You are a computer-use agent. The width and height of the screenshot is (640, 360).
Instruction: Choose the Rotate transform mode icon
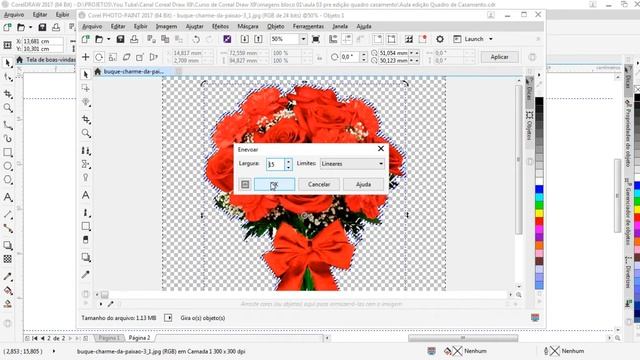pos(99,57)
